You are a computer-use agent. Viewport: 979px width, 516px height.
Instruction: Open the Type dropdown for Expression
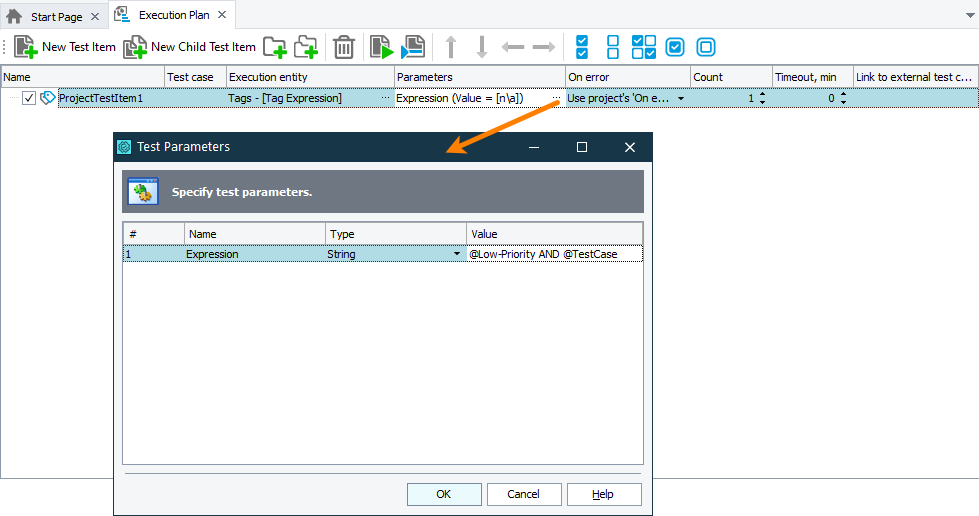click(457, 254)
